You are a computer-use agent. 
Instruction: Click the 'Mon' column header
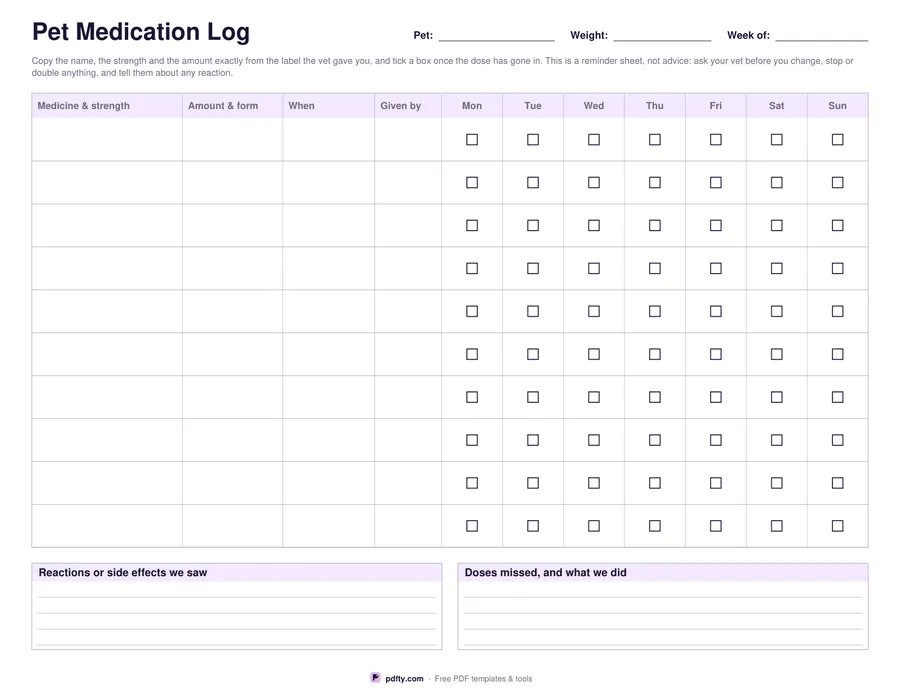[472, 106]
